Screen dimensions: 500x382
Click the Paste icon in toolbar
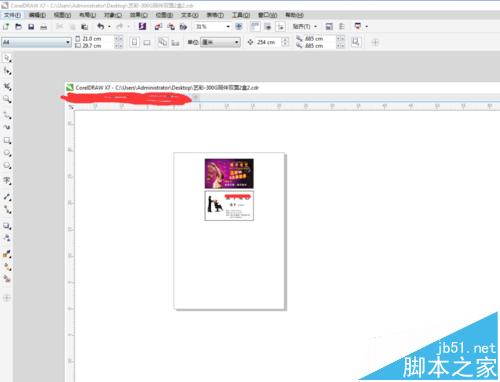point(85,27)
